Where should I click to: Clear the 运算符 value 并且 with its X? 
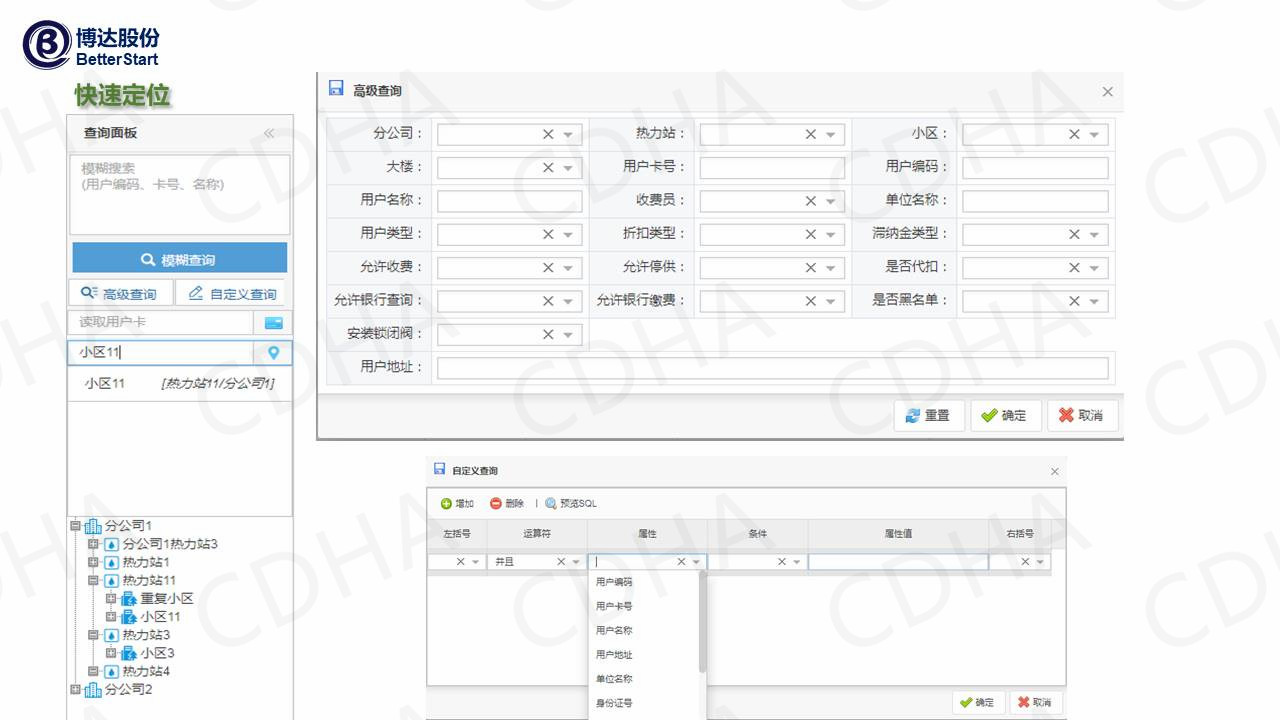click(561, 562)
